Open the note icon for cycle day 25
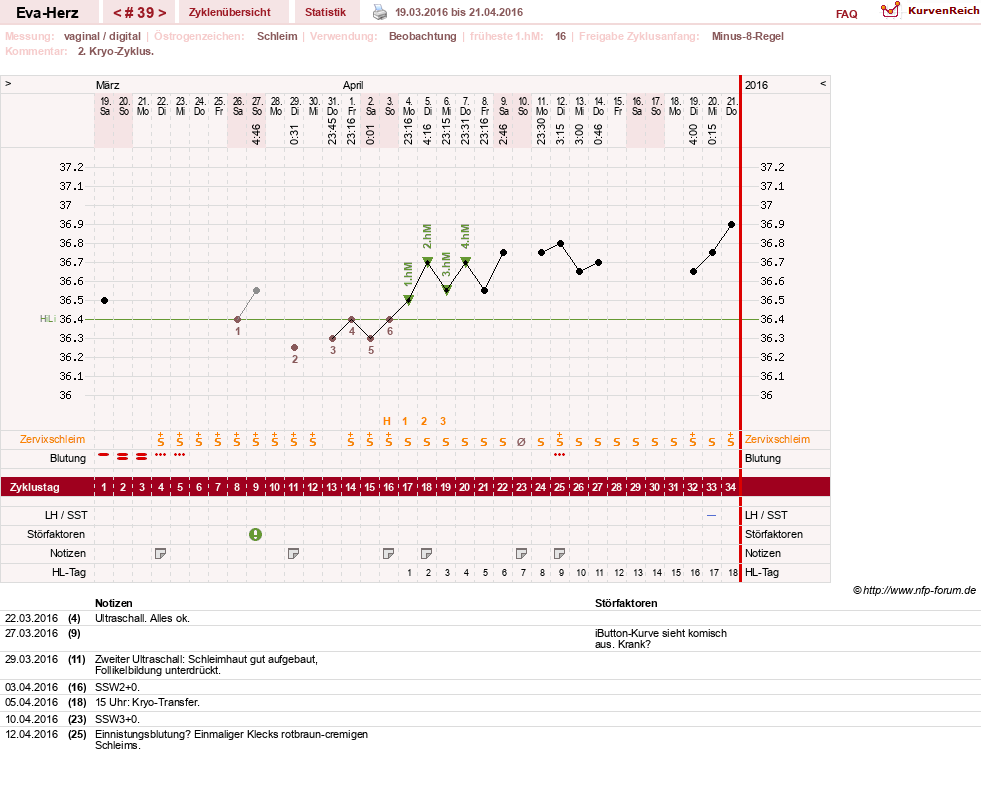 click(x=559, y=554)
